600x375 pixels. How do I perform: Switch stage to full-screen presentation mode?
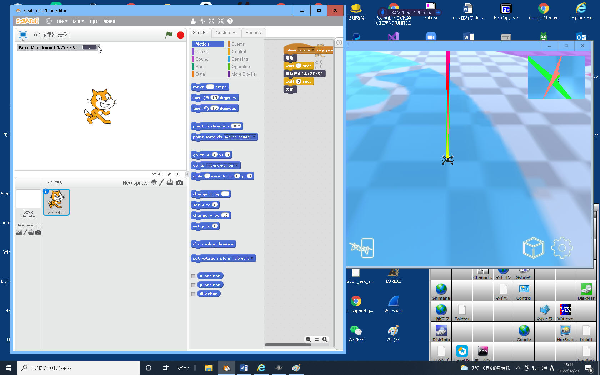[x=23, y=35]
